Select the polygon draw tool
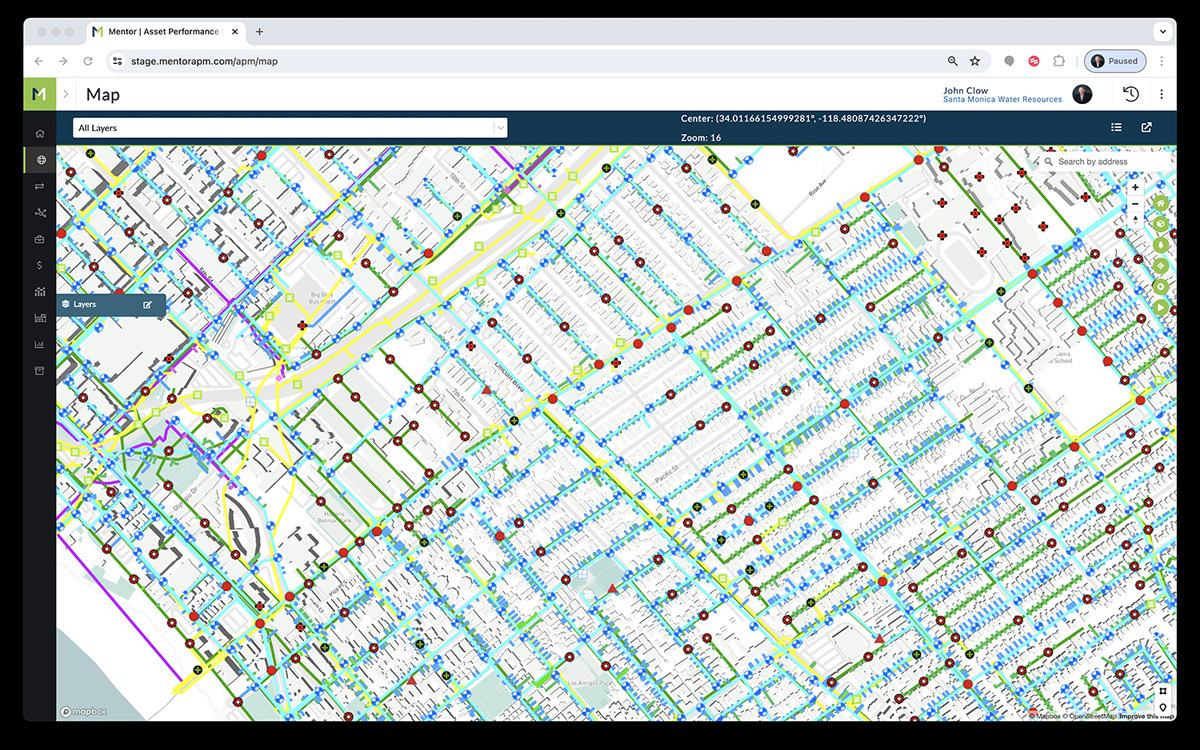Image resolution: width=1200 pixels, height=750 pixels. [x=1163, y=691]
